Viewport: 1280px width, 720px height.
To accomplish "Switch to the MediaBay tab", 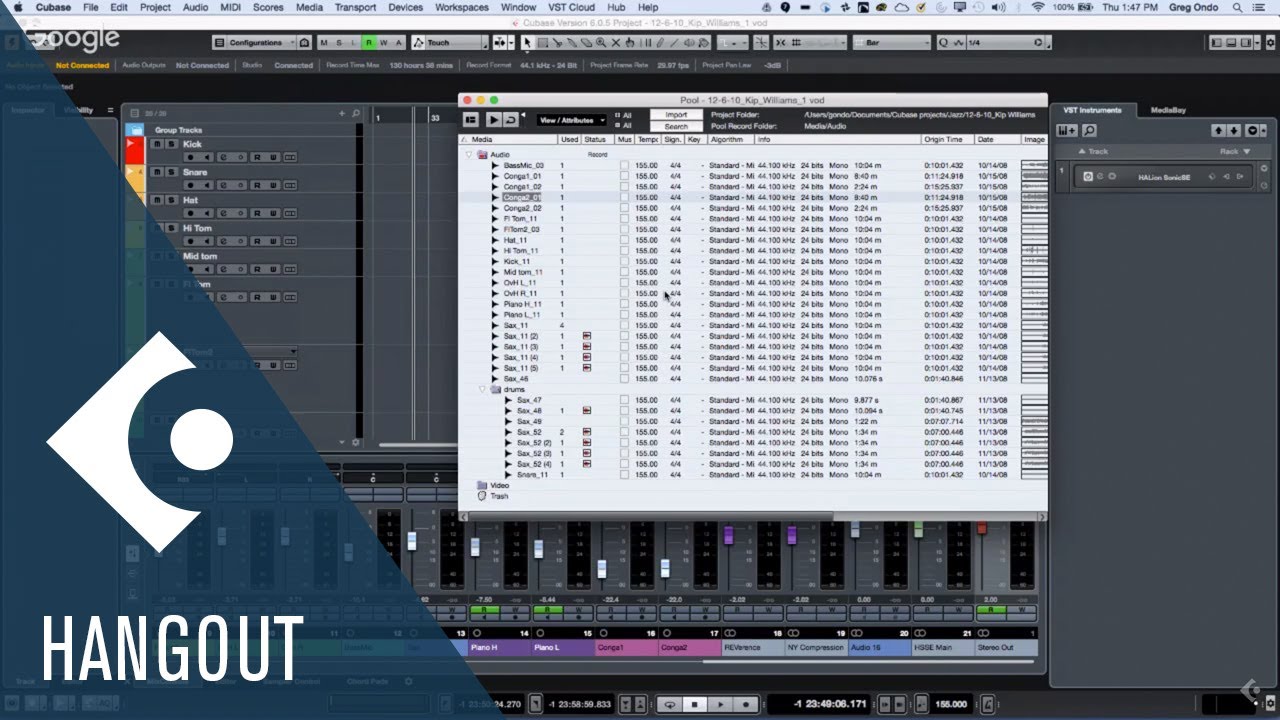I will tap(1168, 110).
